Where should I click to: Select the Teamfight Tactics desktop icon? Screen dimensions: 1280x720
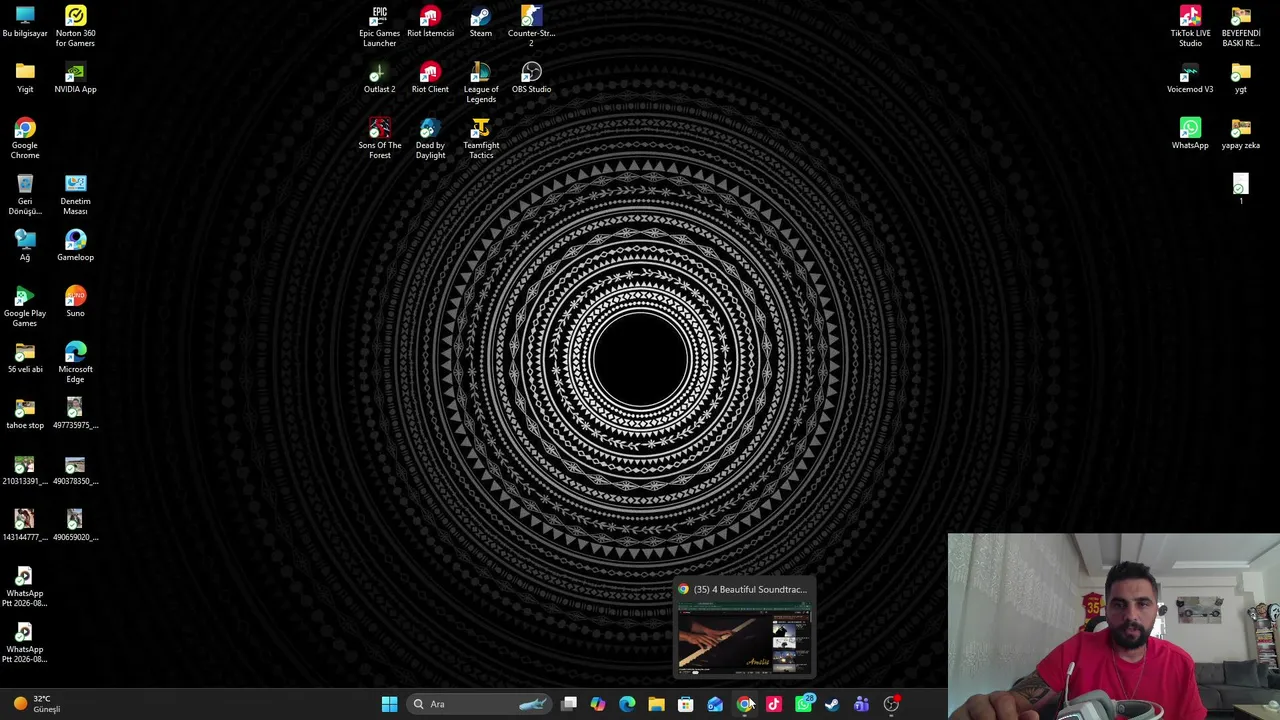pos(481,139)
